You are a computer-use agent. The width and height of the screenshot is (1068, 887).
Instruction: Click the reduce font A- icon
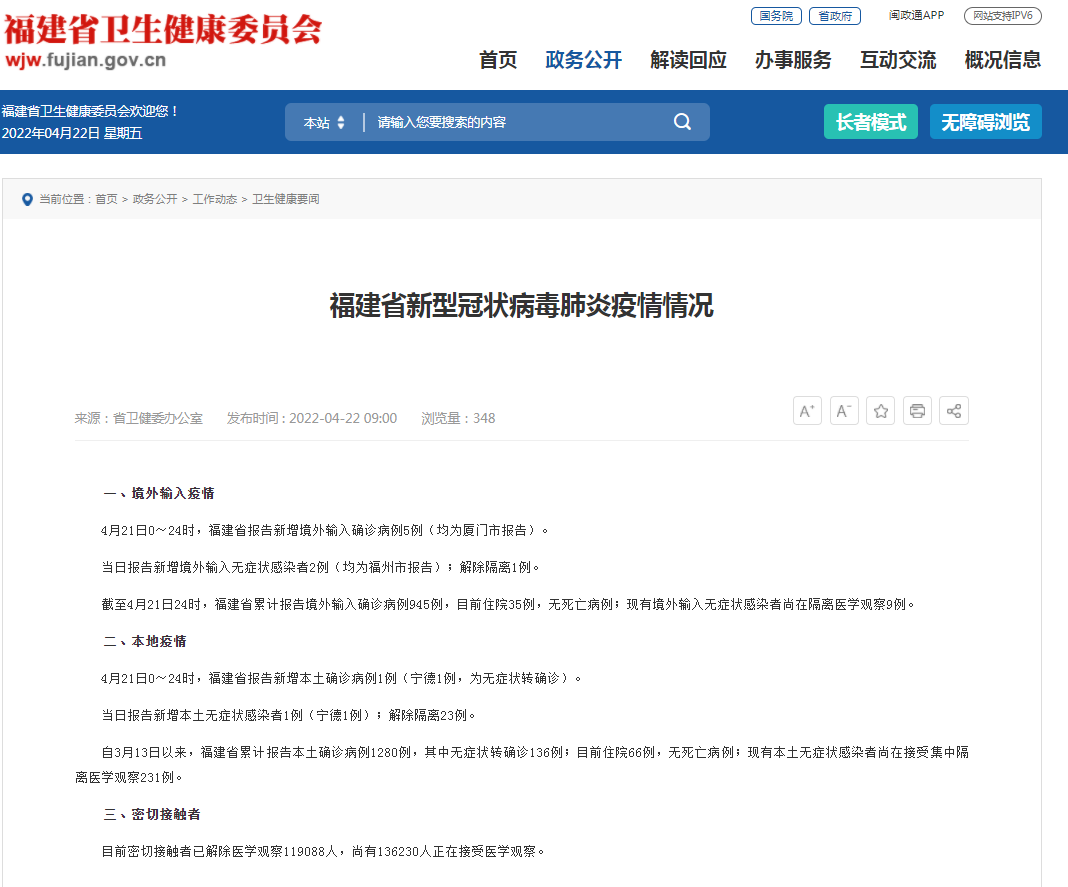click(x=844, y=410)
